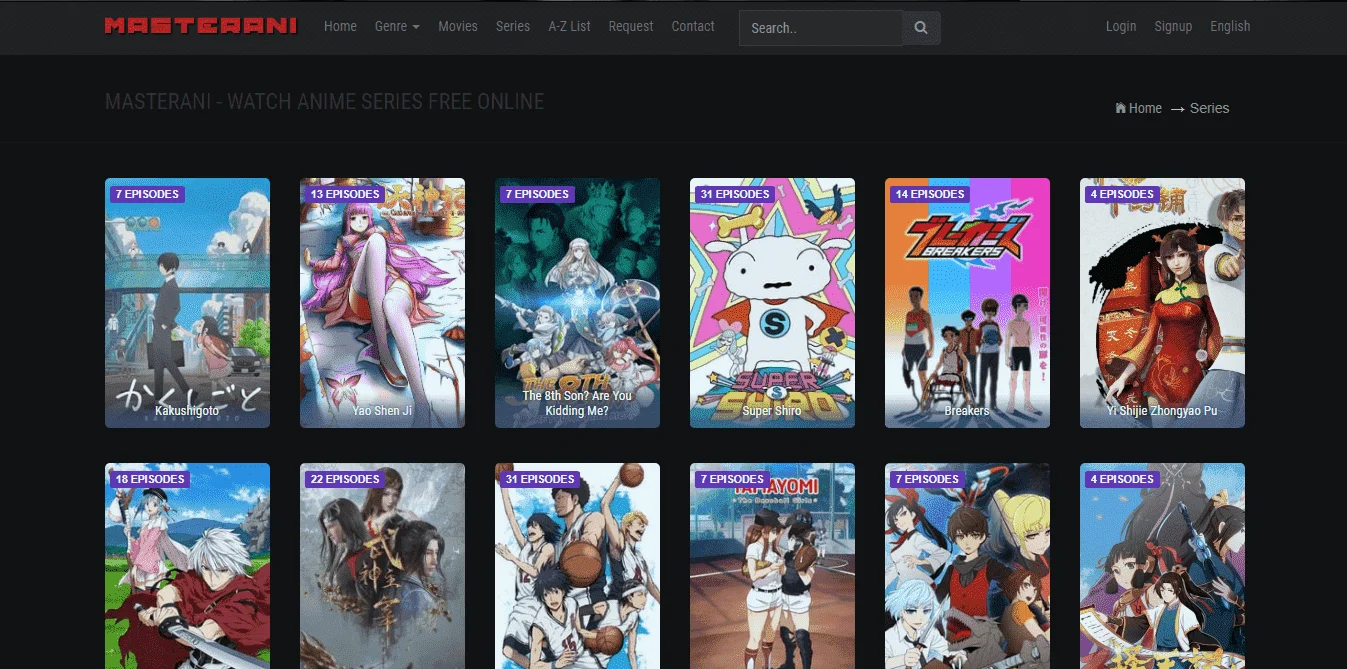Select the English language option
This screenshot has width=1347, height=669.
coord(1230,26)
